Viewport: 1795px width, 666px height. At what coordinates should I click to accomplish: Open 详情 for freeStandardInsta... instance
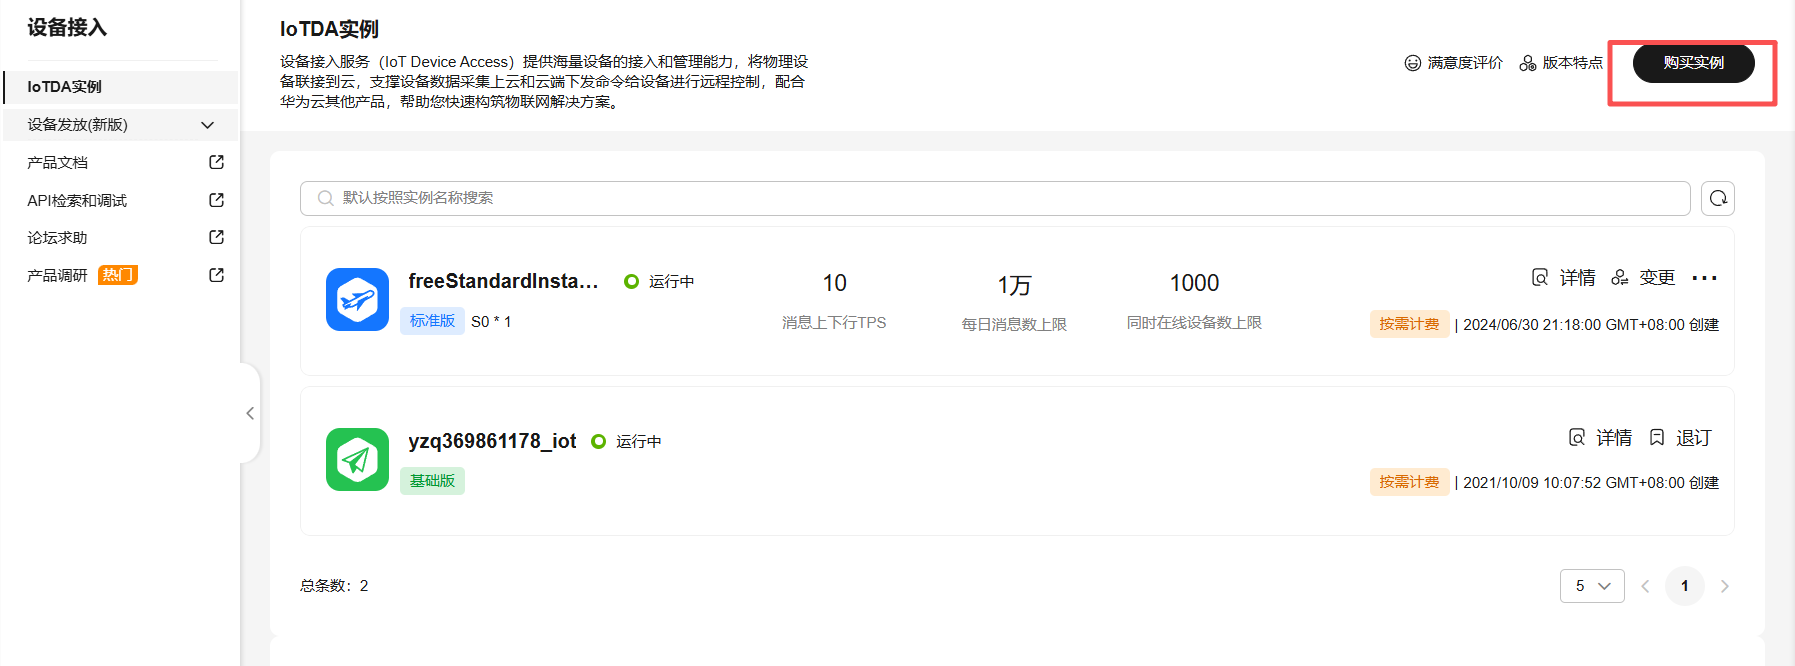(1577, 278)
